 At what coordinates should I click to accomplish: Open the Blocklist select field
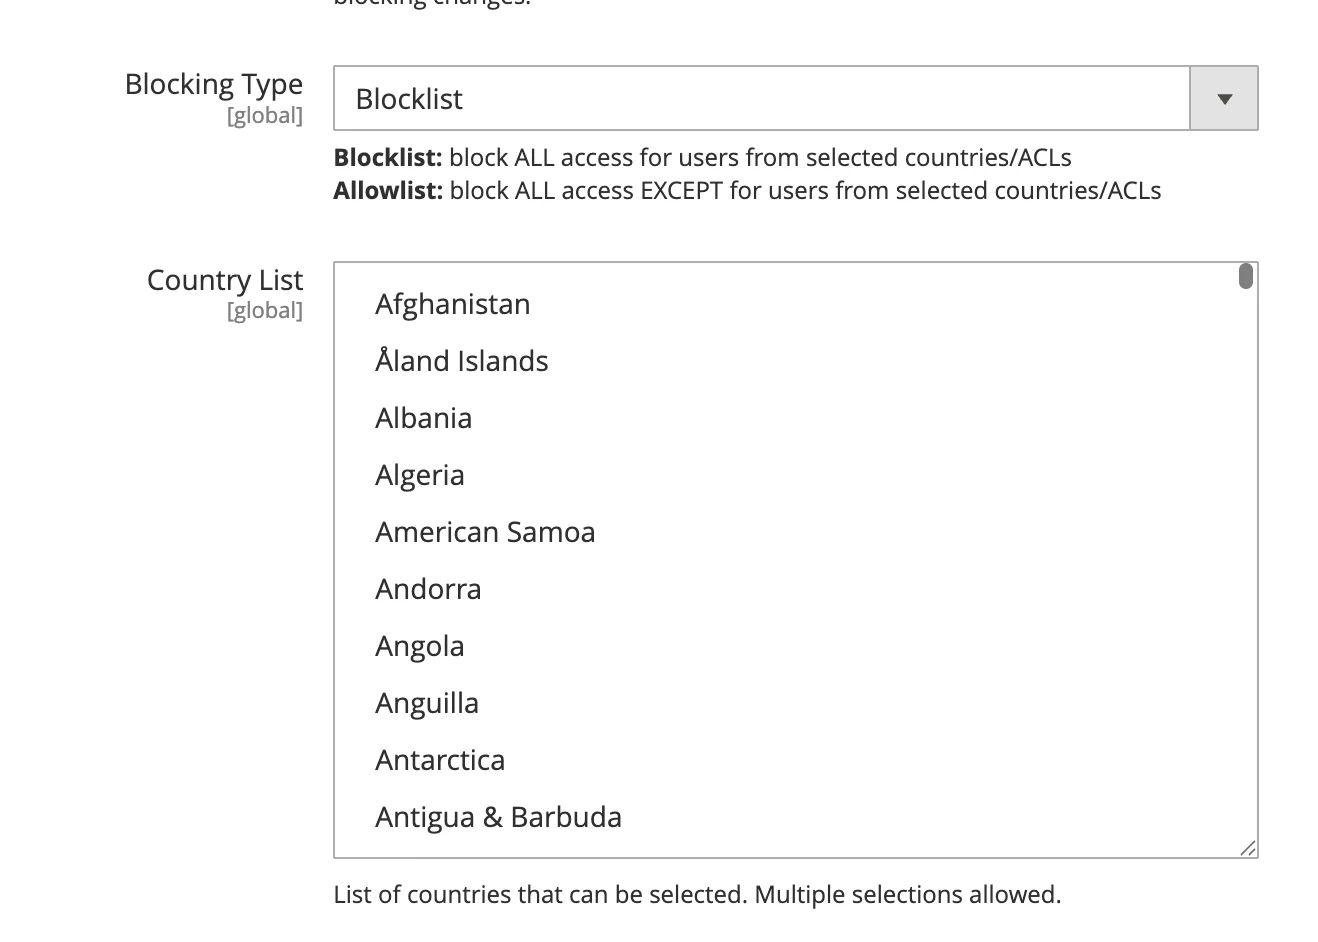[x=760, y=99]
